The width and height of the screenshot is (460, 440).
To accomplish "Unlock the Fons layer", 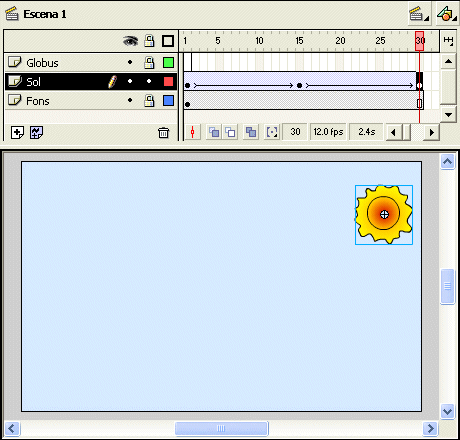I will click(149, 100).
